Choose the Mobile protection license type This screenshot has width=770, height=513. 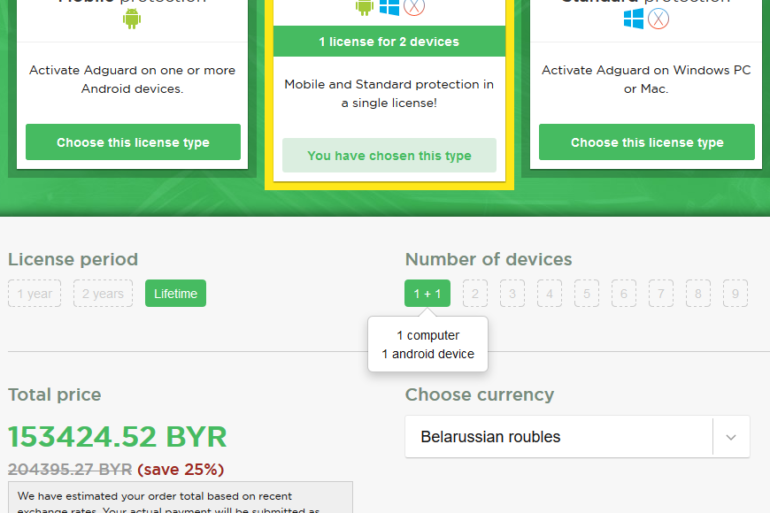[133, 142]
